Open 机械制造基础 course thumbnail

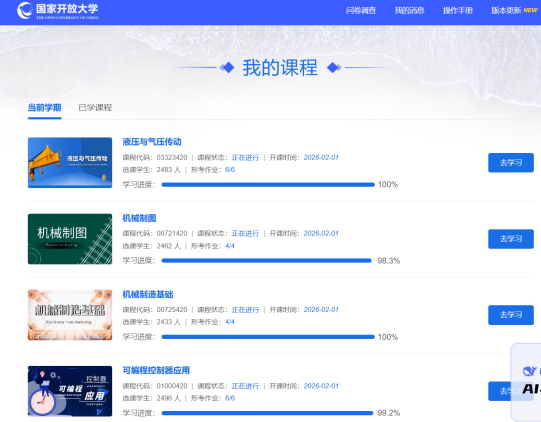point(70,315)
